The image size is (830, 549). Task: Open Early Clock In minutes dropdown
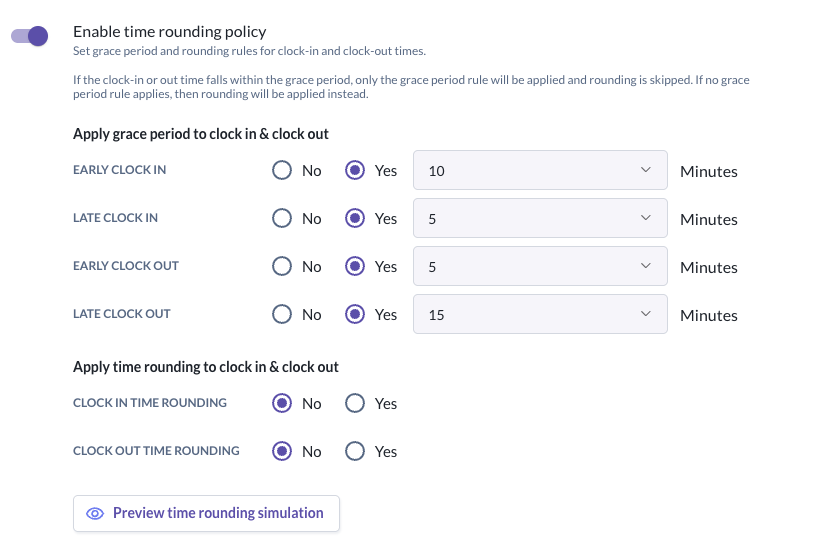click(x=539, y=171)
